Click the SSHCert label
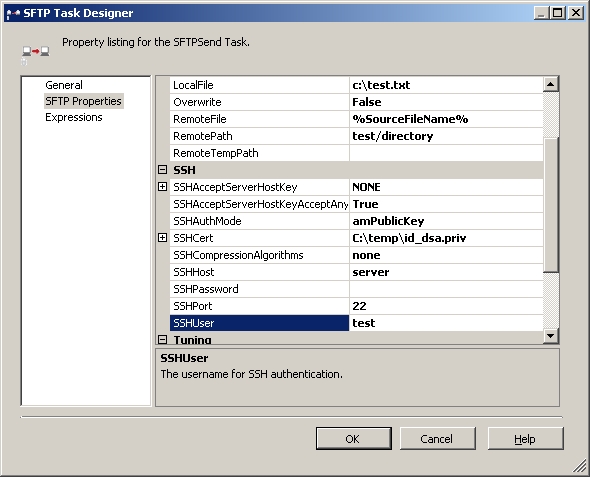Screen dimensions: 590x477 (x=259, y=238)
